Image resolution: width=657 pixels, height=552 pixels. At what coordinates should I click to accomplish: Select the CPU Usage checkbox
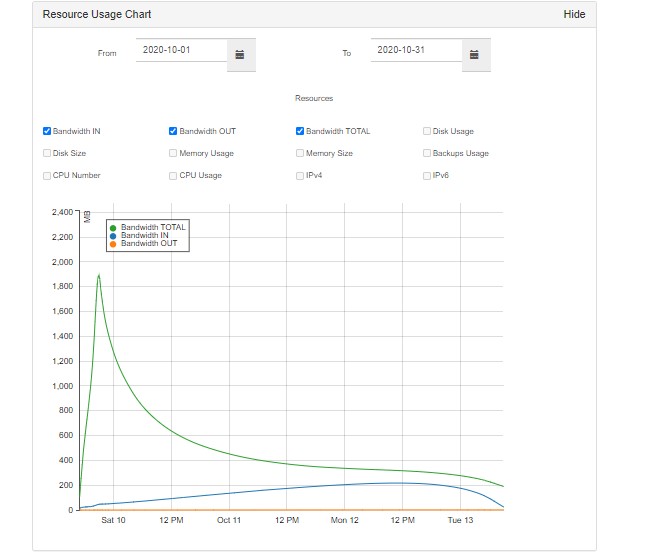(x=173, y=175)
